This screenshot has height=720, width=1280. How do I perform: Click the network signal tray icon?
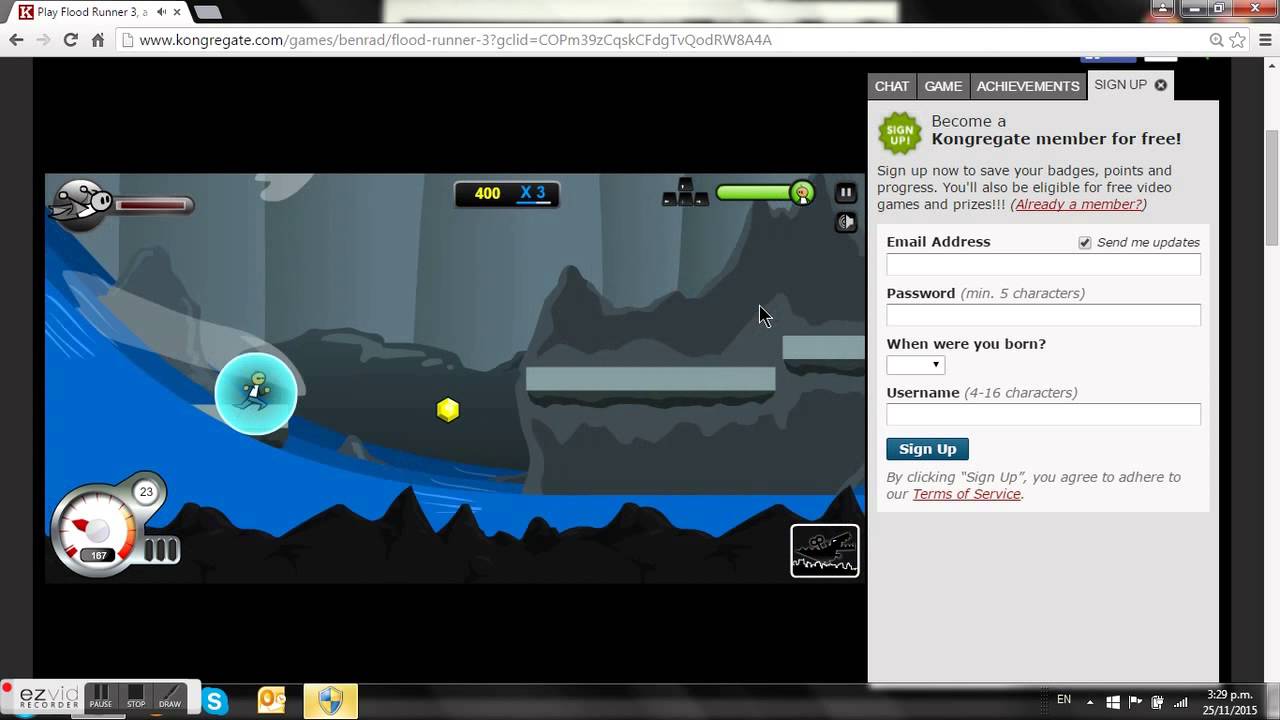tap(1180, 702)
